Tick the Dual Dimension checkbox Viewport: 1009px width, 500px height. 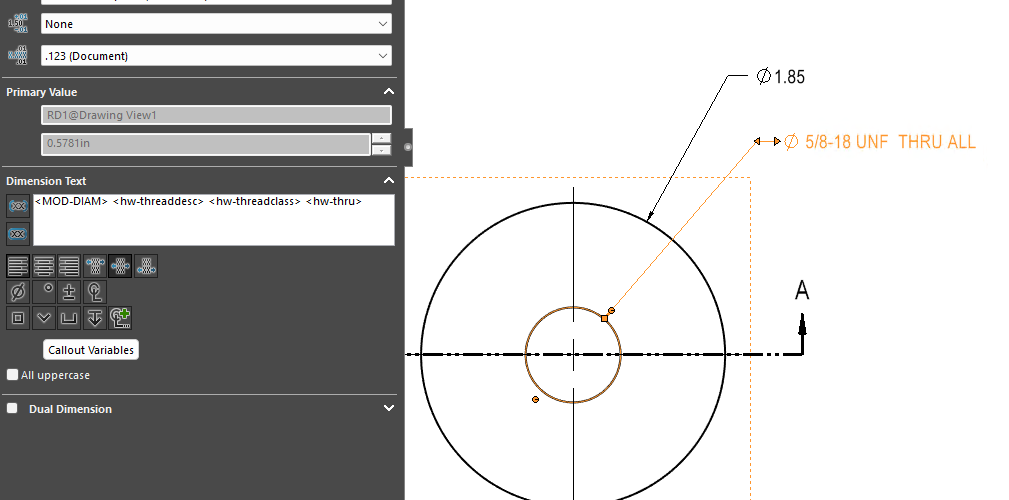click(x=13, y=409)
